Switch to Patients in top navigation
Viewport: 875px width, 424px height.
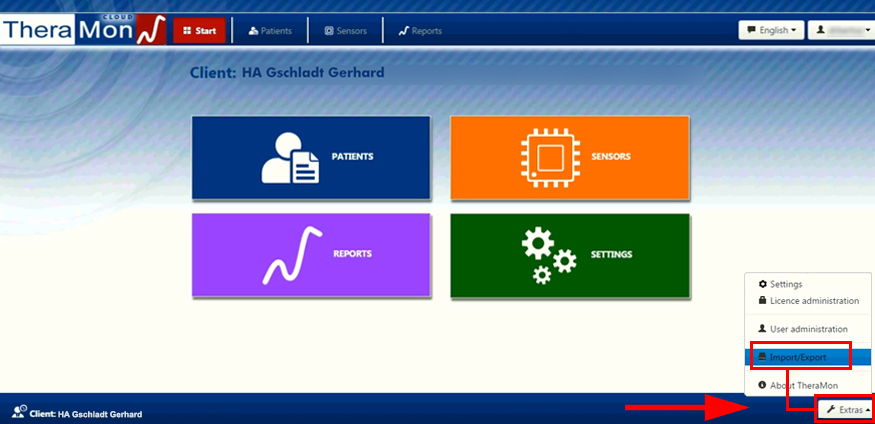click(270, 31)
